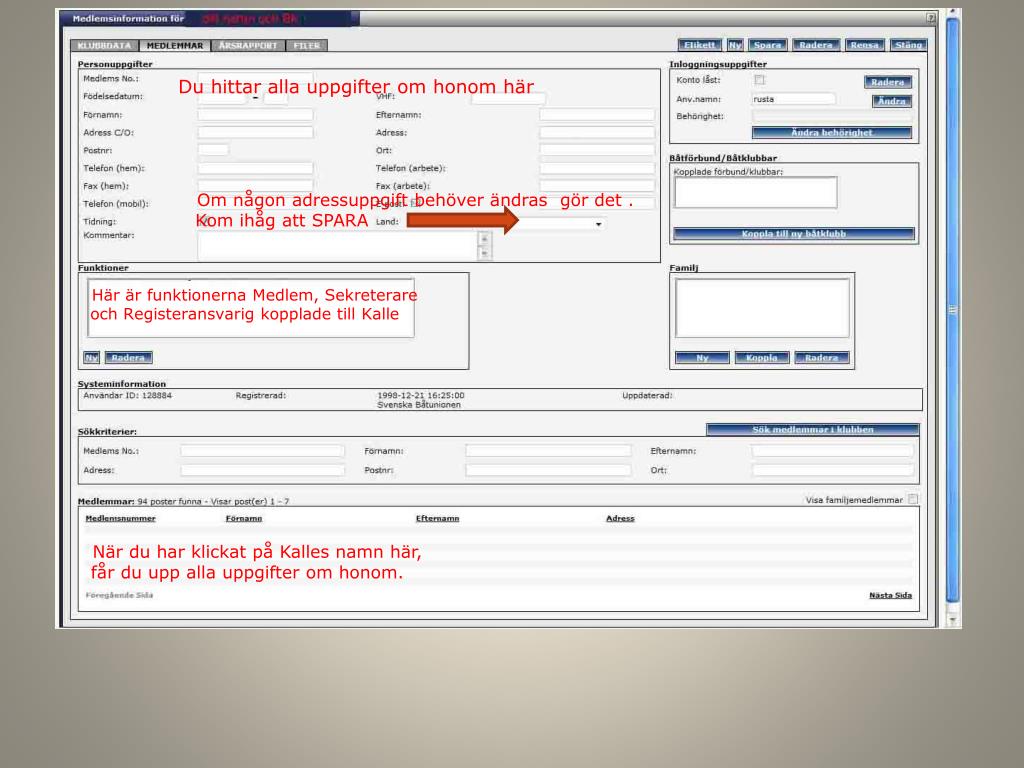Click the Förnamn search field in Sökkriterier
The height and width of the screenshot is (768, 1024).
(548, 451)
